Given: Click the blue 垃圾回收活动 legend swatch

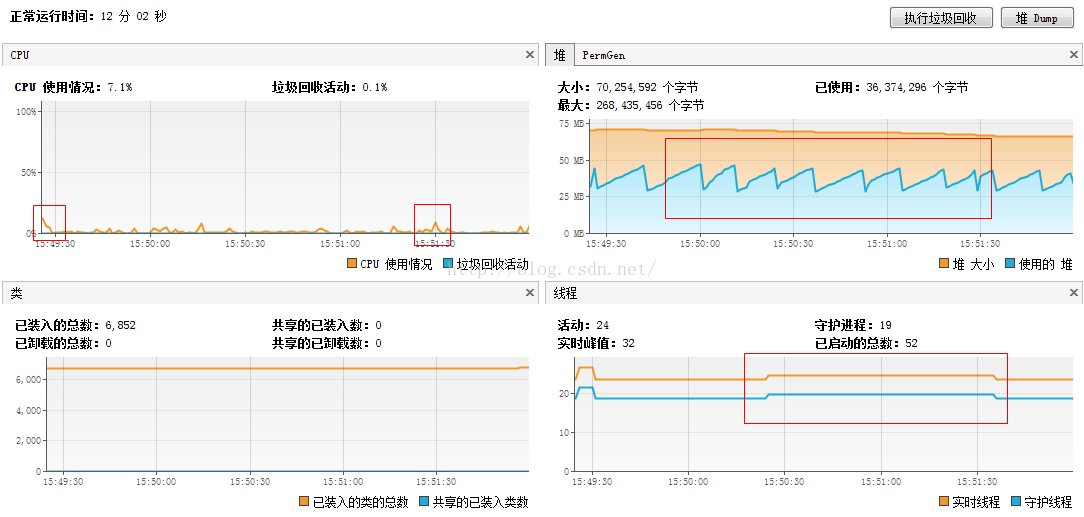Looking at the screenshot, I should click(x=448, y=264).
